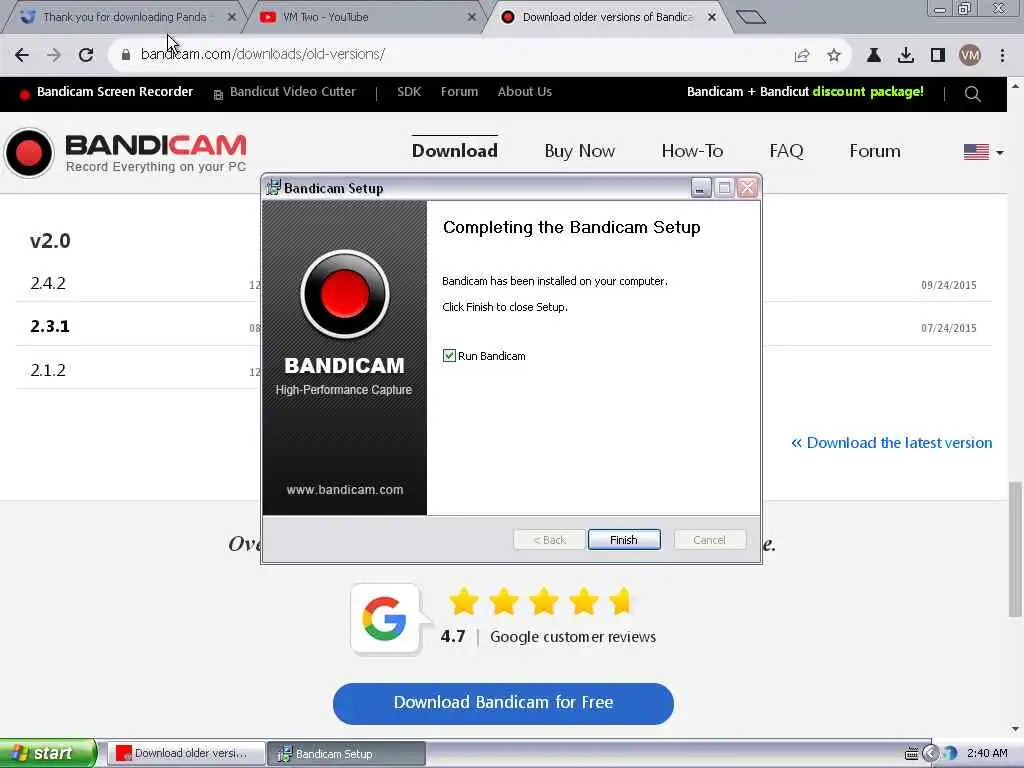Click Download Bandicam for Free button

(503, 703)
